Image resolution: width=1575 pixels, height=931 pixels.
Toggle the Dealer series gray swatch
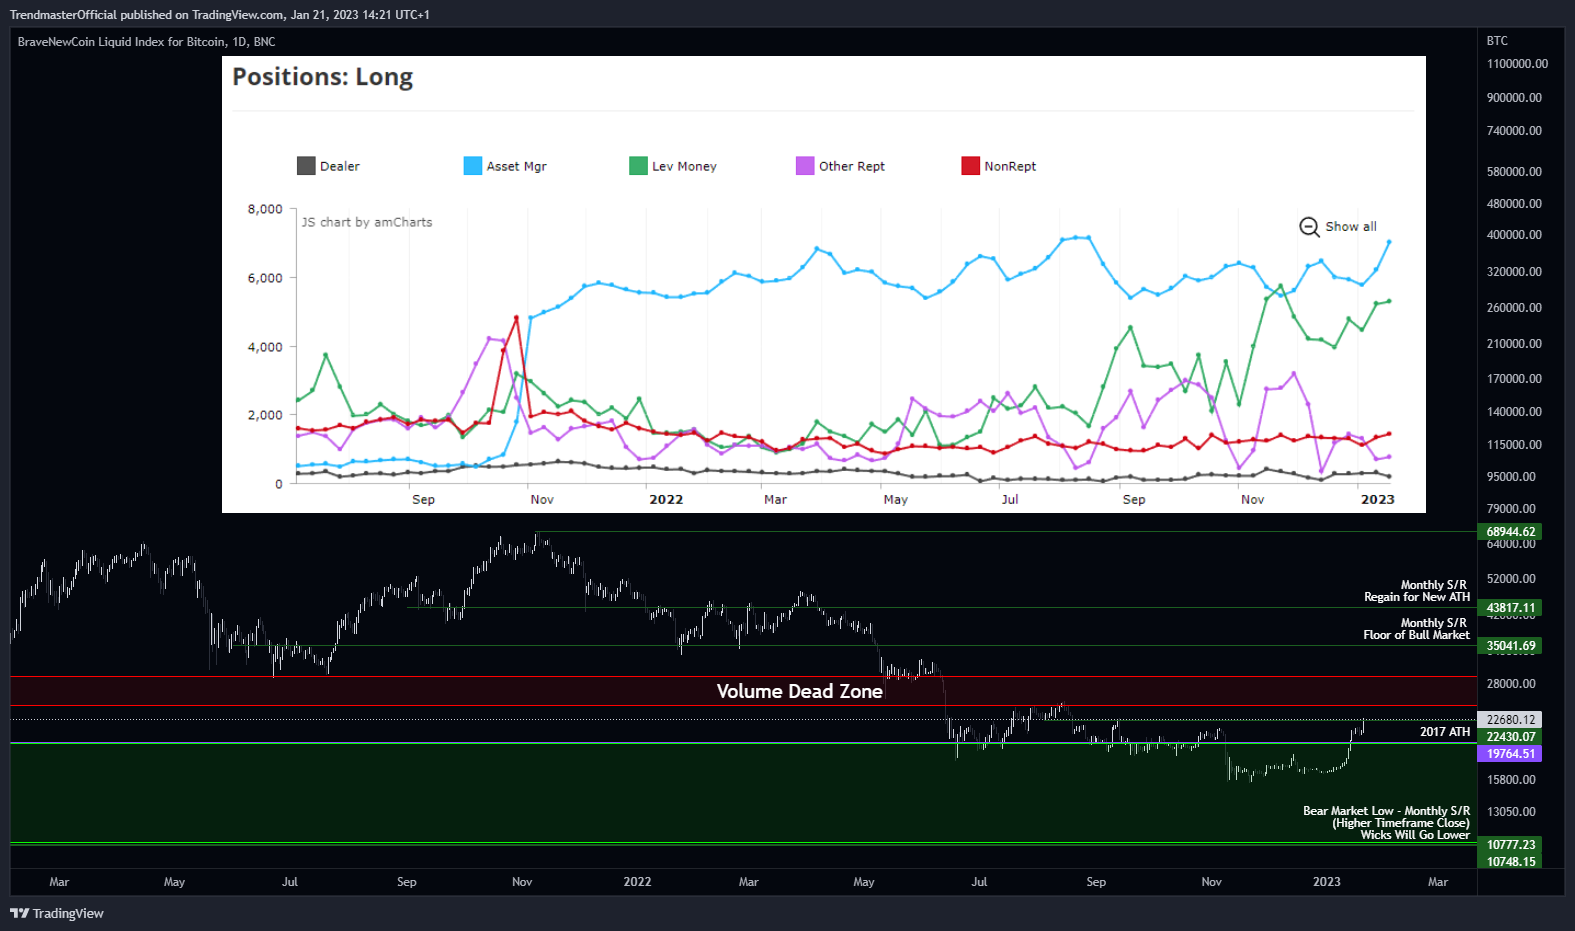[306, 166]
